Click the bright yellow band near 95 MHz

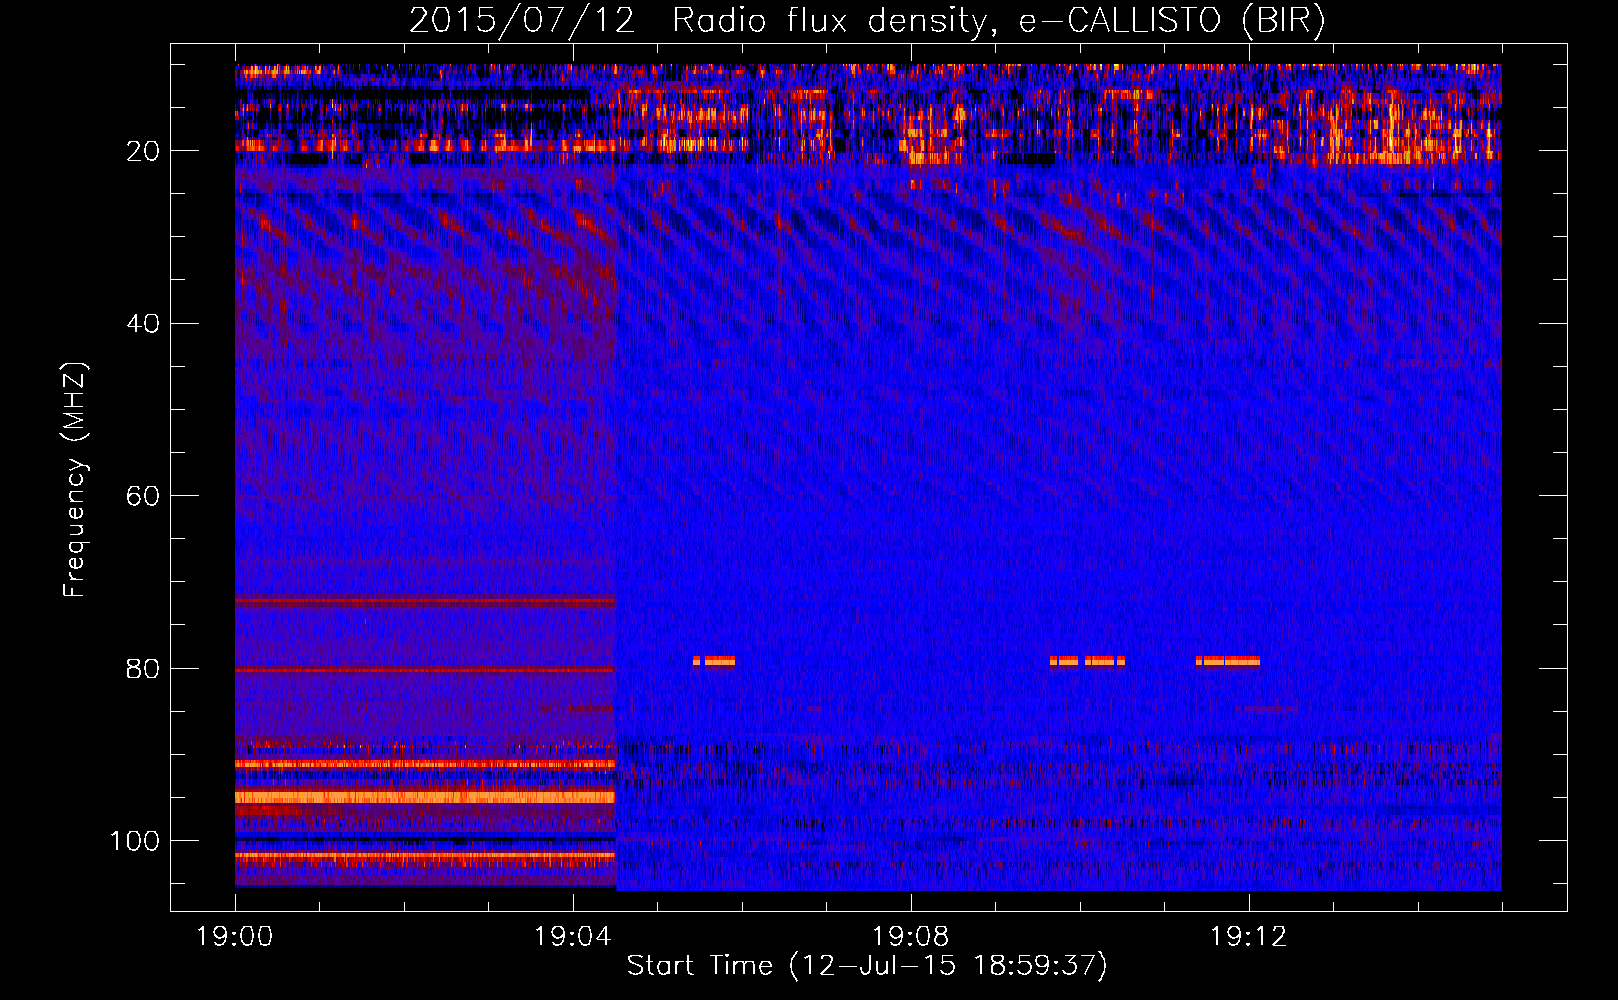pyautogui.click(x=425, y=797)
